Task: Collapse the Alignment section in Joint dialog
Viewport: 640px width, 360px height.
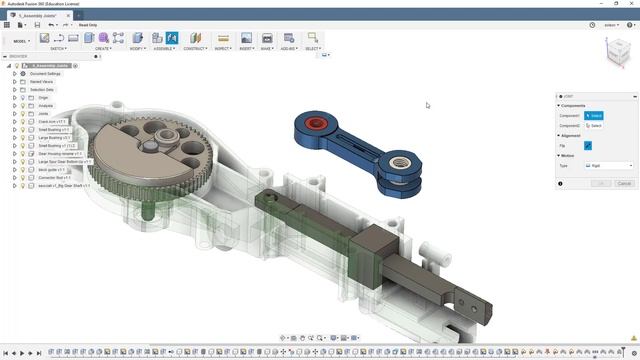Action: click(x=559, y=136)
